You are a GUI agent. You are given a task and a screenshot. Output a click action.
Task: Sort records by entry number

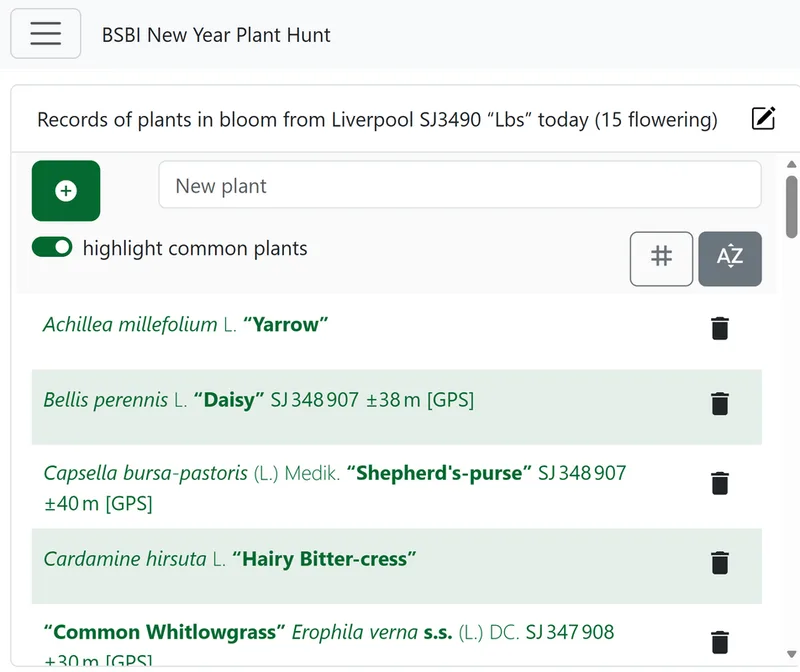pyautogui.click(x=661, y=259)
